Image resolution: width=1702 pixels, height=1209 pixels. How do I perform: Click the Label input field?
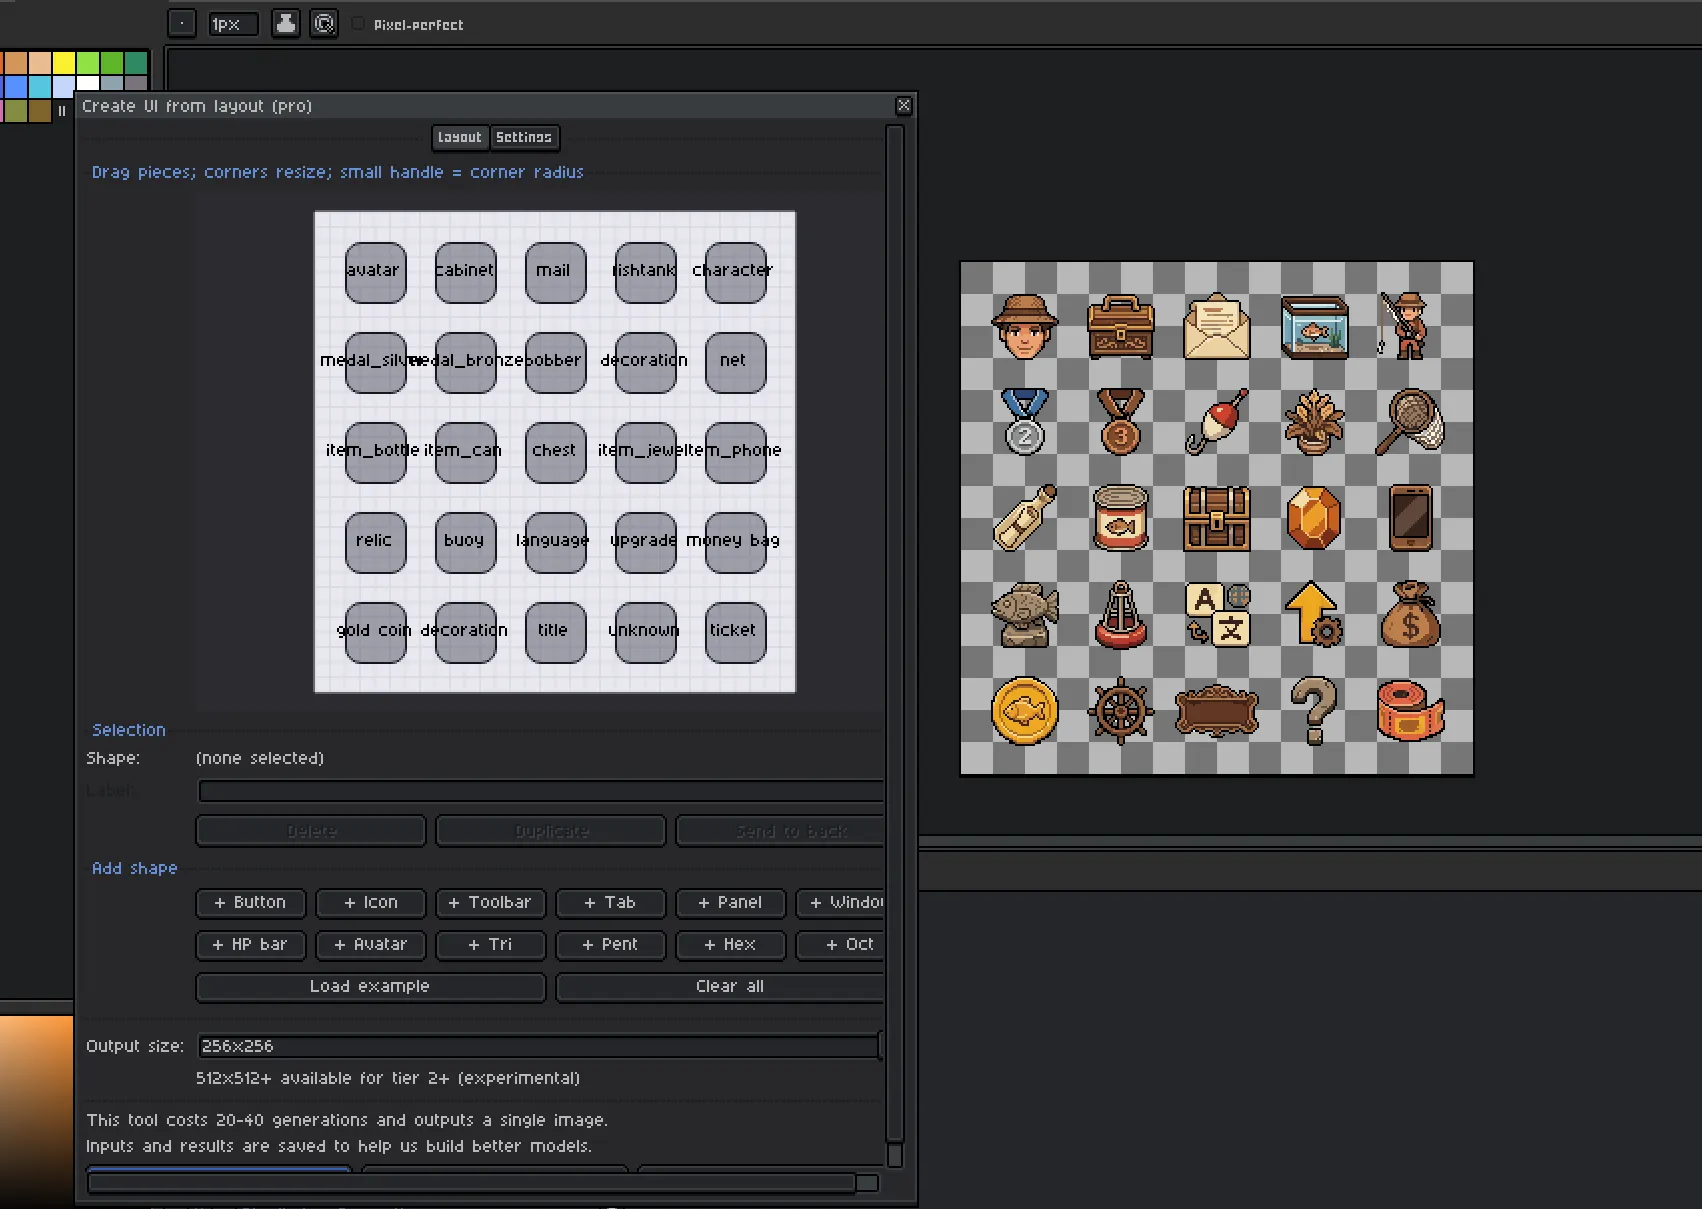coord(540,792)
